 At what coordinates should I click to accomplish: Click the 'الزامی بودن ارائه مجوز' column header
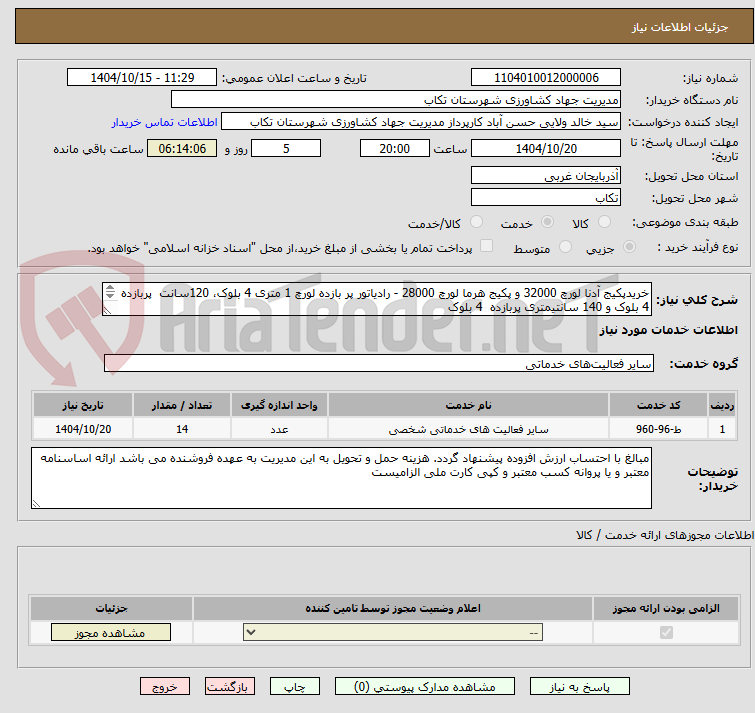[x=666, y=609]
